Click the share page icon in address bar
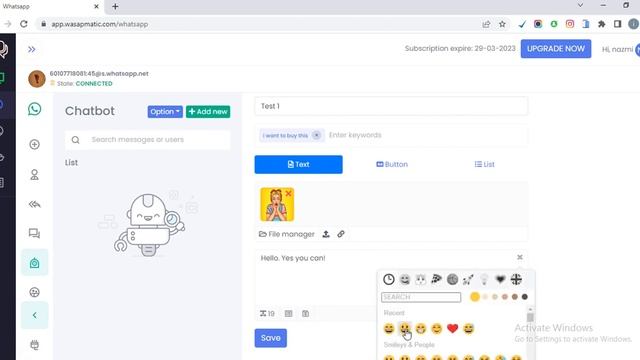The image size is (640, 360). (486, 24)
